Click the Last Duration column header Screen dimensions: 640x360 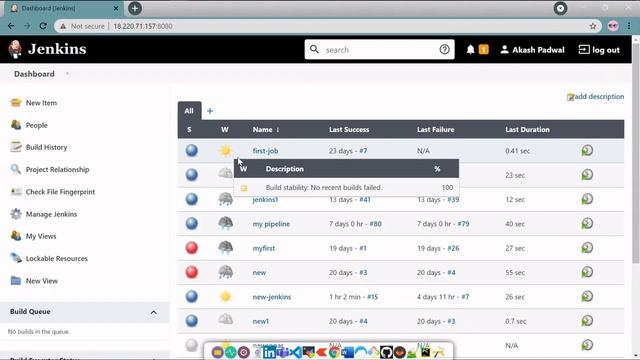(527, 129)
